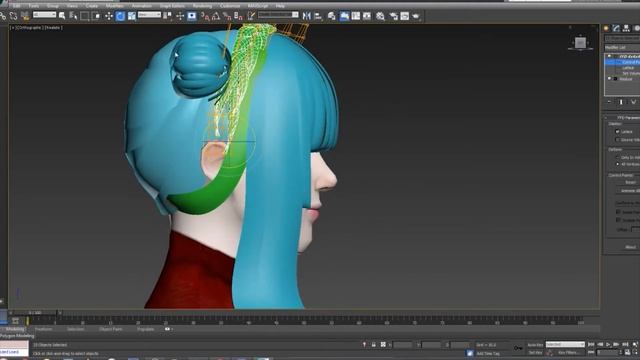
Task: Toggle the Angle Snap icon
Action: (x=216, y=16)
